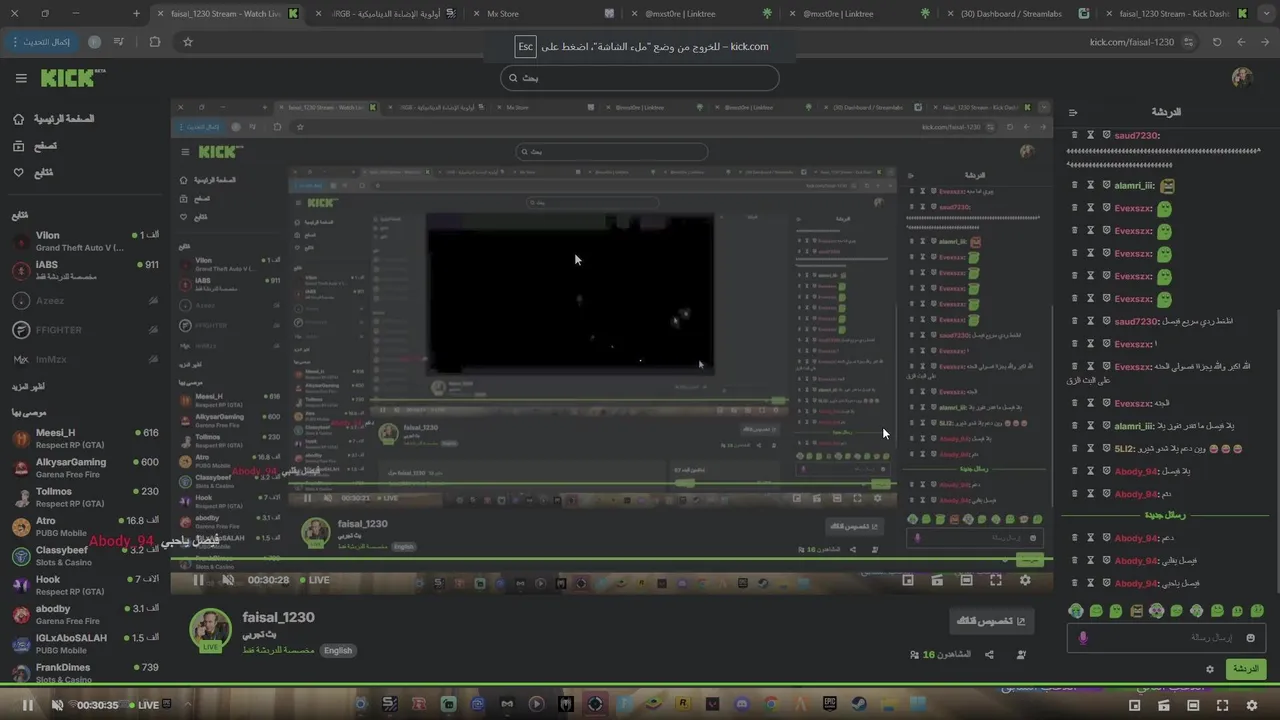Open الصفحة الرئيسية in the Kick sidebar

[x=54, y=119]
